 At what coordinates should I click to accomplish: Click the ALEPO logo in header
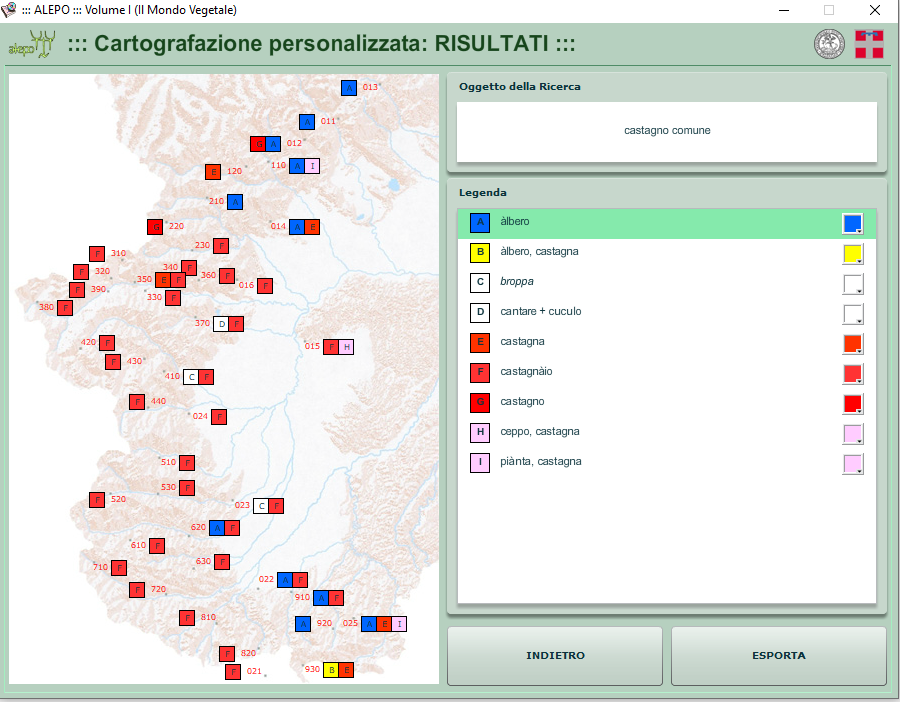(31, 45)
